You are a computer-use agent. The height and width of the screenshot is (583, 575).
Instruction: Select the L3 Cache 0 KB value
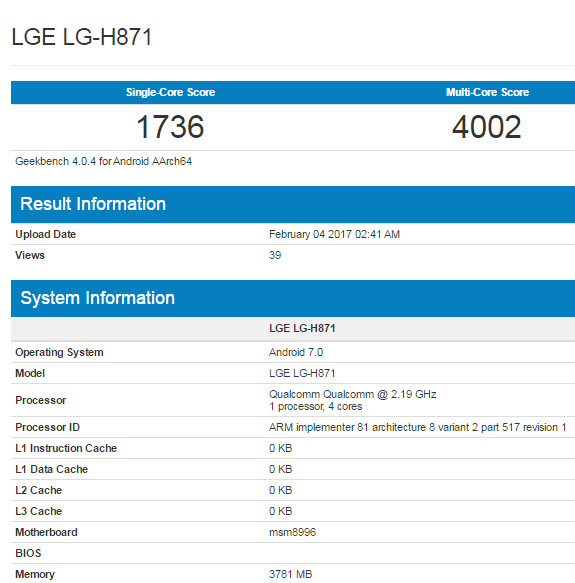click(280, 511)
